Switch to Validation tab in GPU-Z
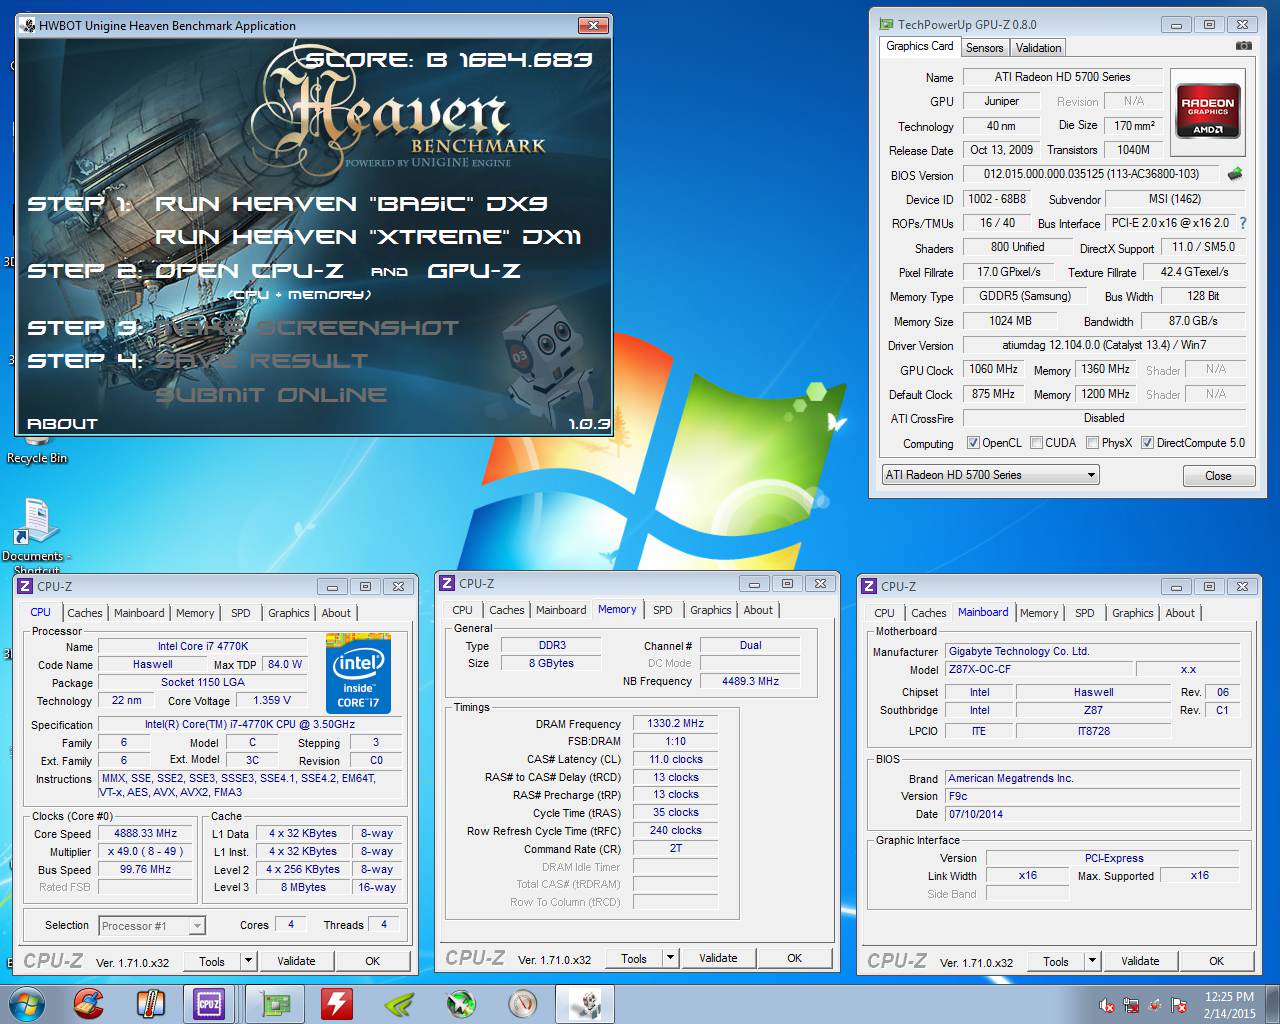 1038,48
